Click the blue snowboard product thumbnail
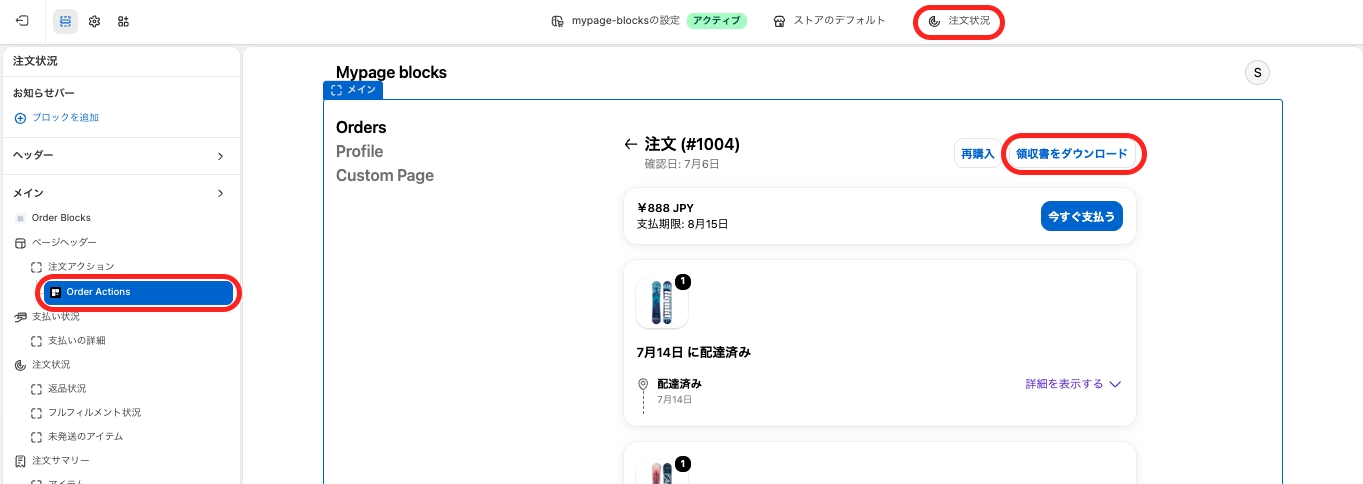This screenshot has height=484, width=1363. point(662,302)
